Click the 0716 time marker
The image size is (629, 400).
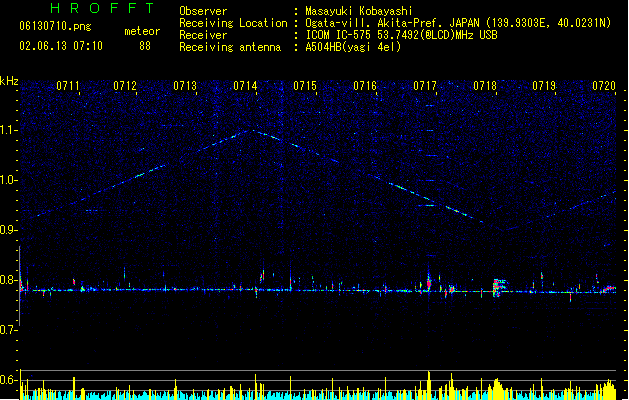point(365,86)
